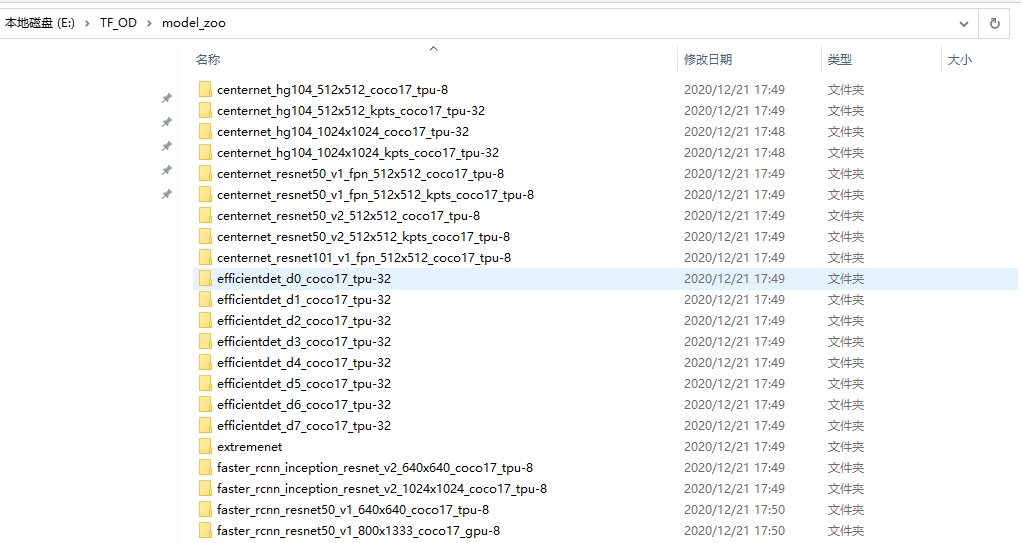The width and height of the screenshot is (1021, 543).
Task: Click folder icon of extremenet
Action: pos(205,447)
